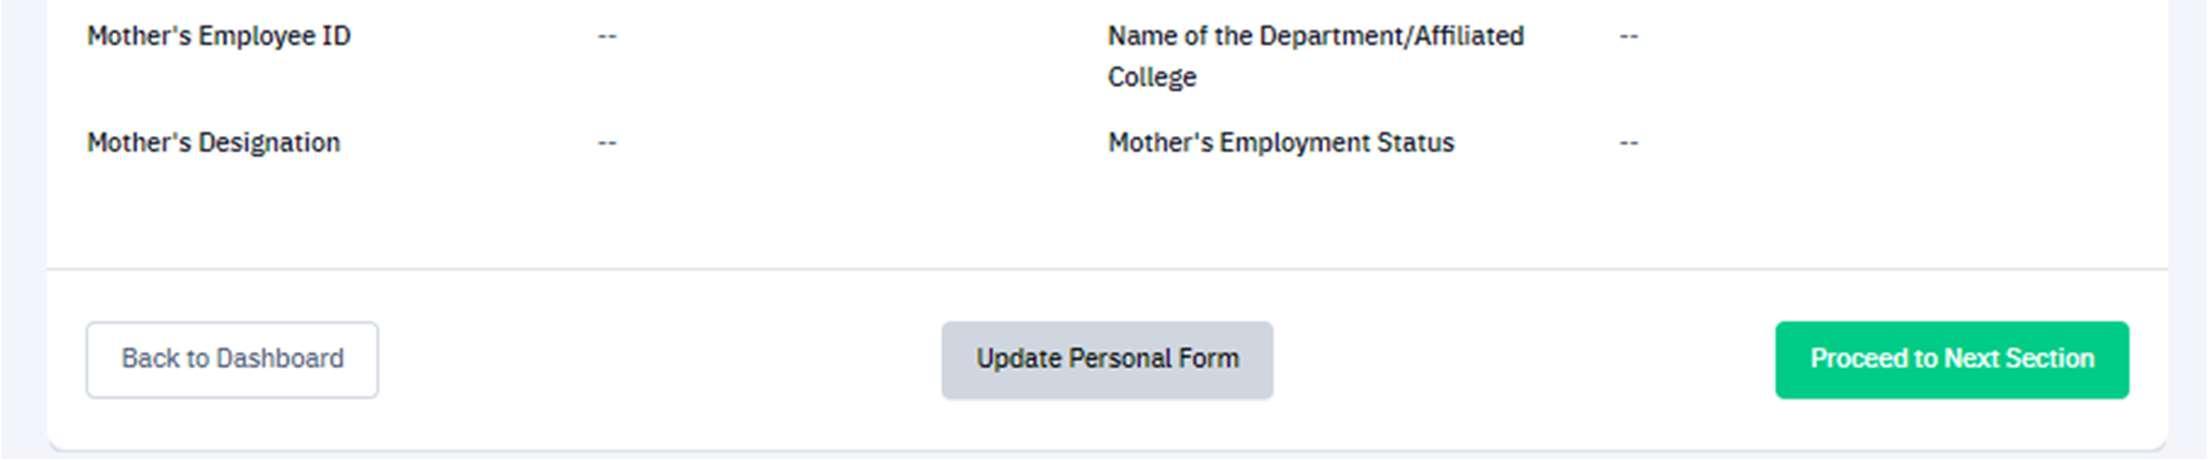This screenshot has height=460, width=2208.
Task: Click the word 'College' on the wrapped line
Action: click(x=1152, y=77)
